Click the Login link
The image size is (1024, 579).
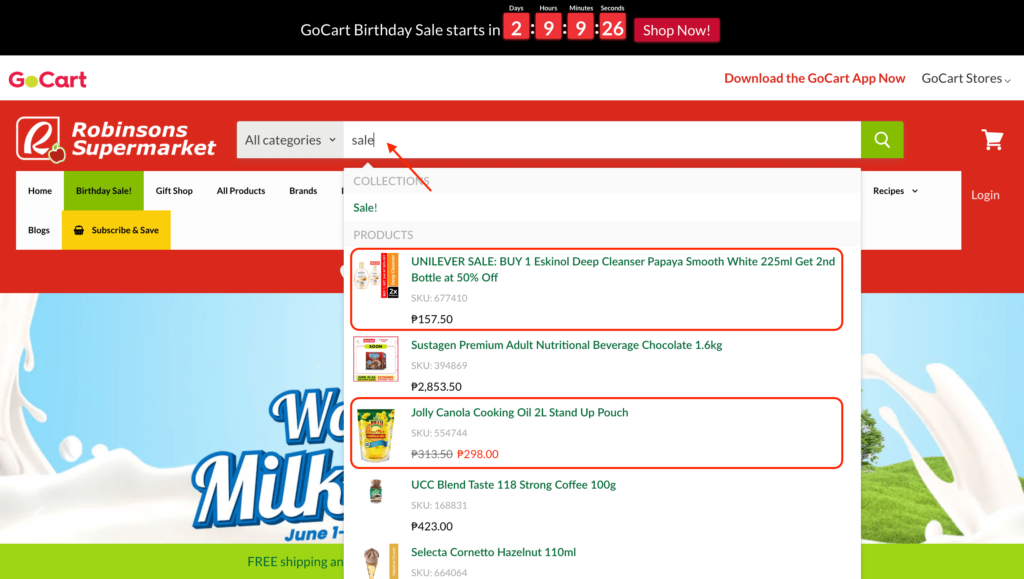click(x=985, y=195)
